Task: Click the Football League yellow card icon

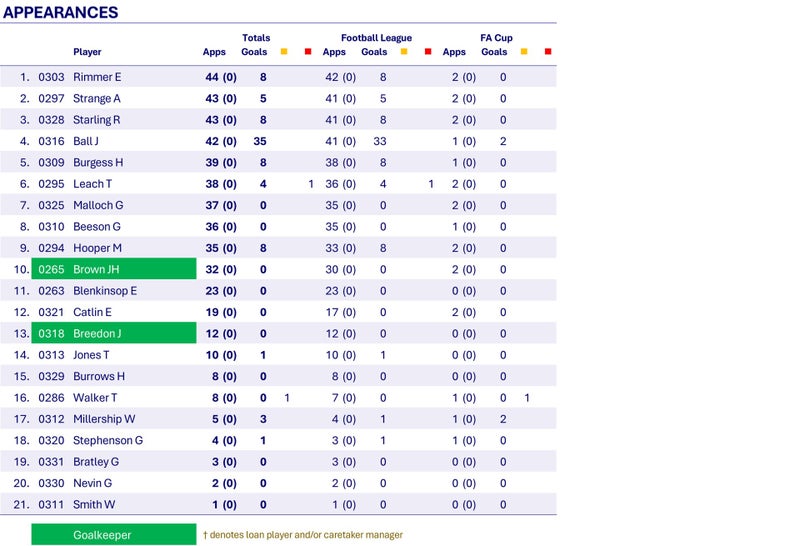Action: pos(404,52)
